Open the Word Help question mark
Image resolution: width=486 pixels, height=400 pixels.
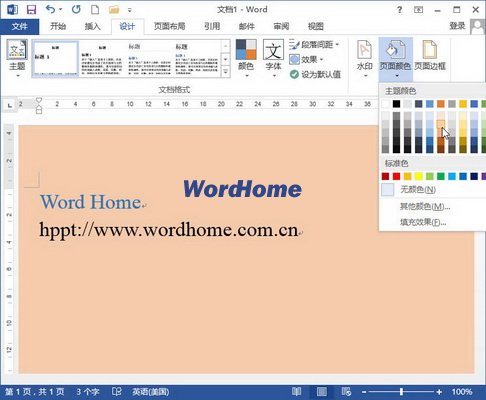(x=399, y=10)
